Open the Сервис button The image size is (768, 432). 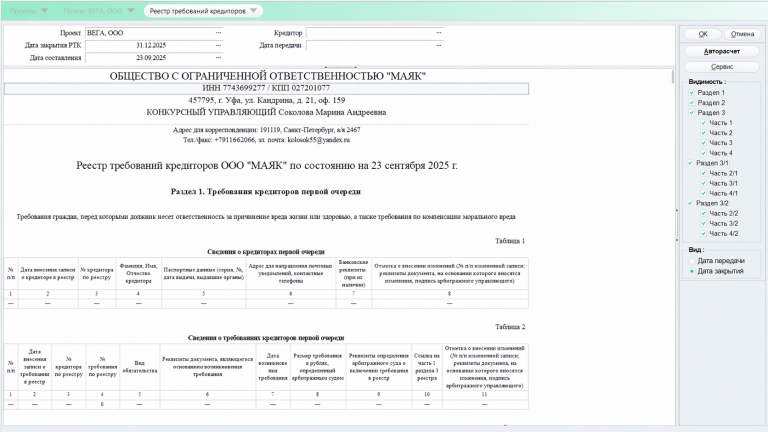[722, 67]
